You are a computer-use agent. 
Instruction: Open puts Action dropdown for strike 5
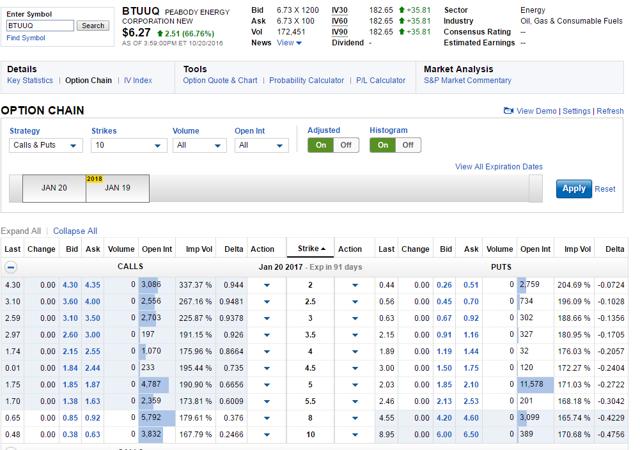355,385
